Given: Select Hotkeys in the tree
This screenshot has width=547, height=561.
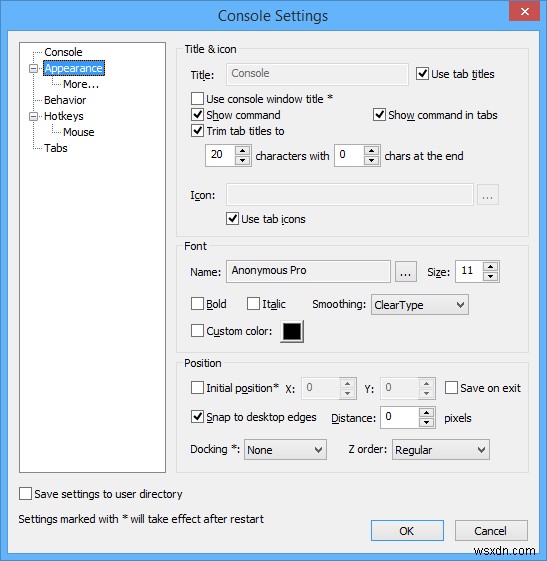Looking at the screenshot, I should click(x=64, y=116).
